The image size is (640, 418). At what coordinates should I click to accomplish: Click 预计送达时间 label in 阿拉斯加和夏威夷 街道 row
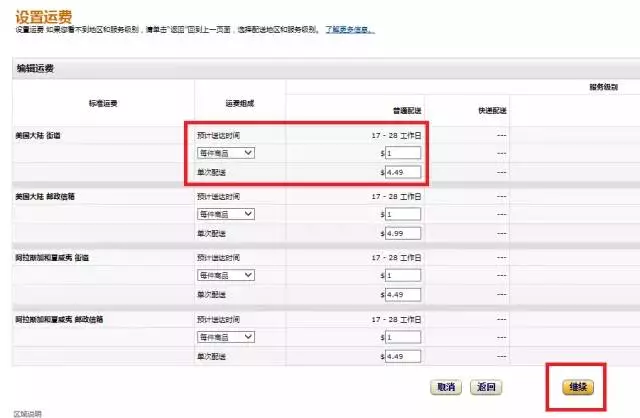pos(218,258)
